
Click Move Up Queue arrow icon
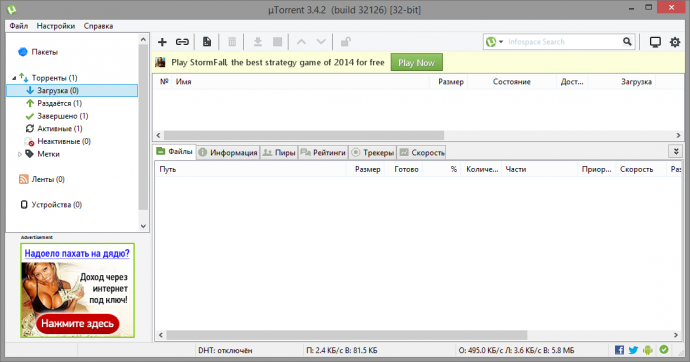[301, 42]
